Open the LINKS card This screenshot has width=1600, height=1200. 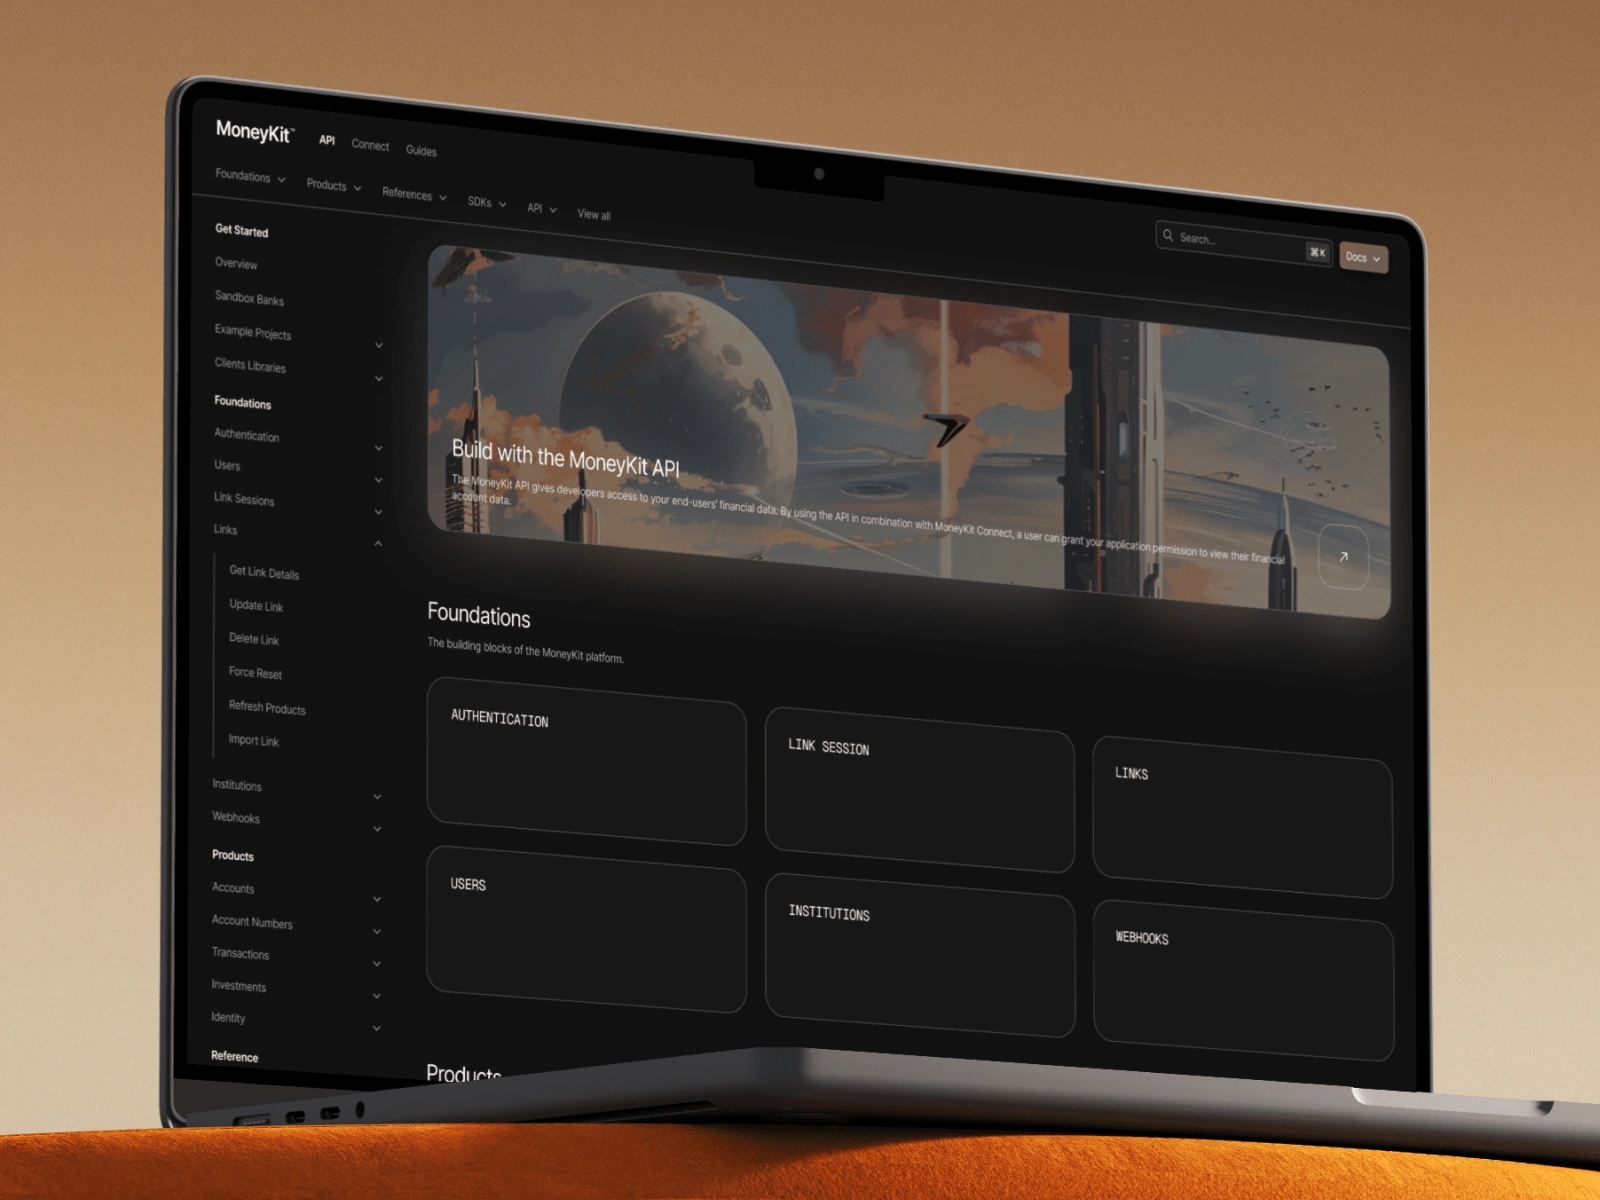(x=1243, y=817)
